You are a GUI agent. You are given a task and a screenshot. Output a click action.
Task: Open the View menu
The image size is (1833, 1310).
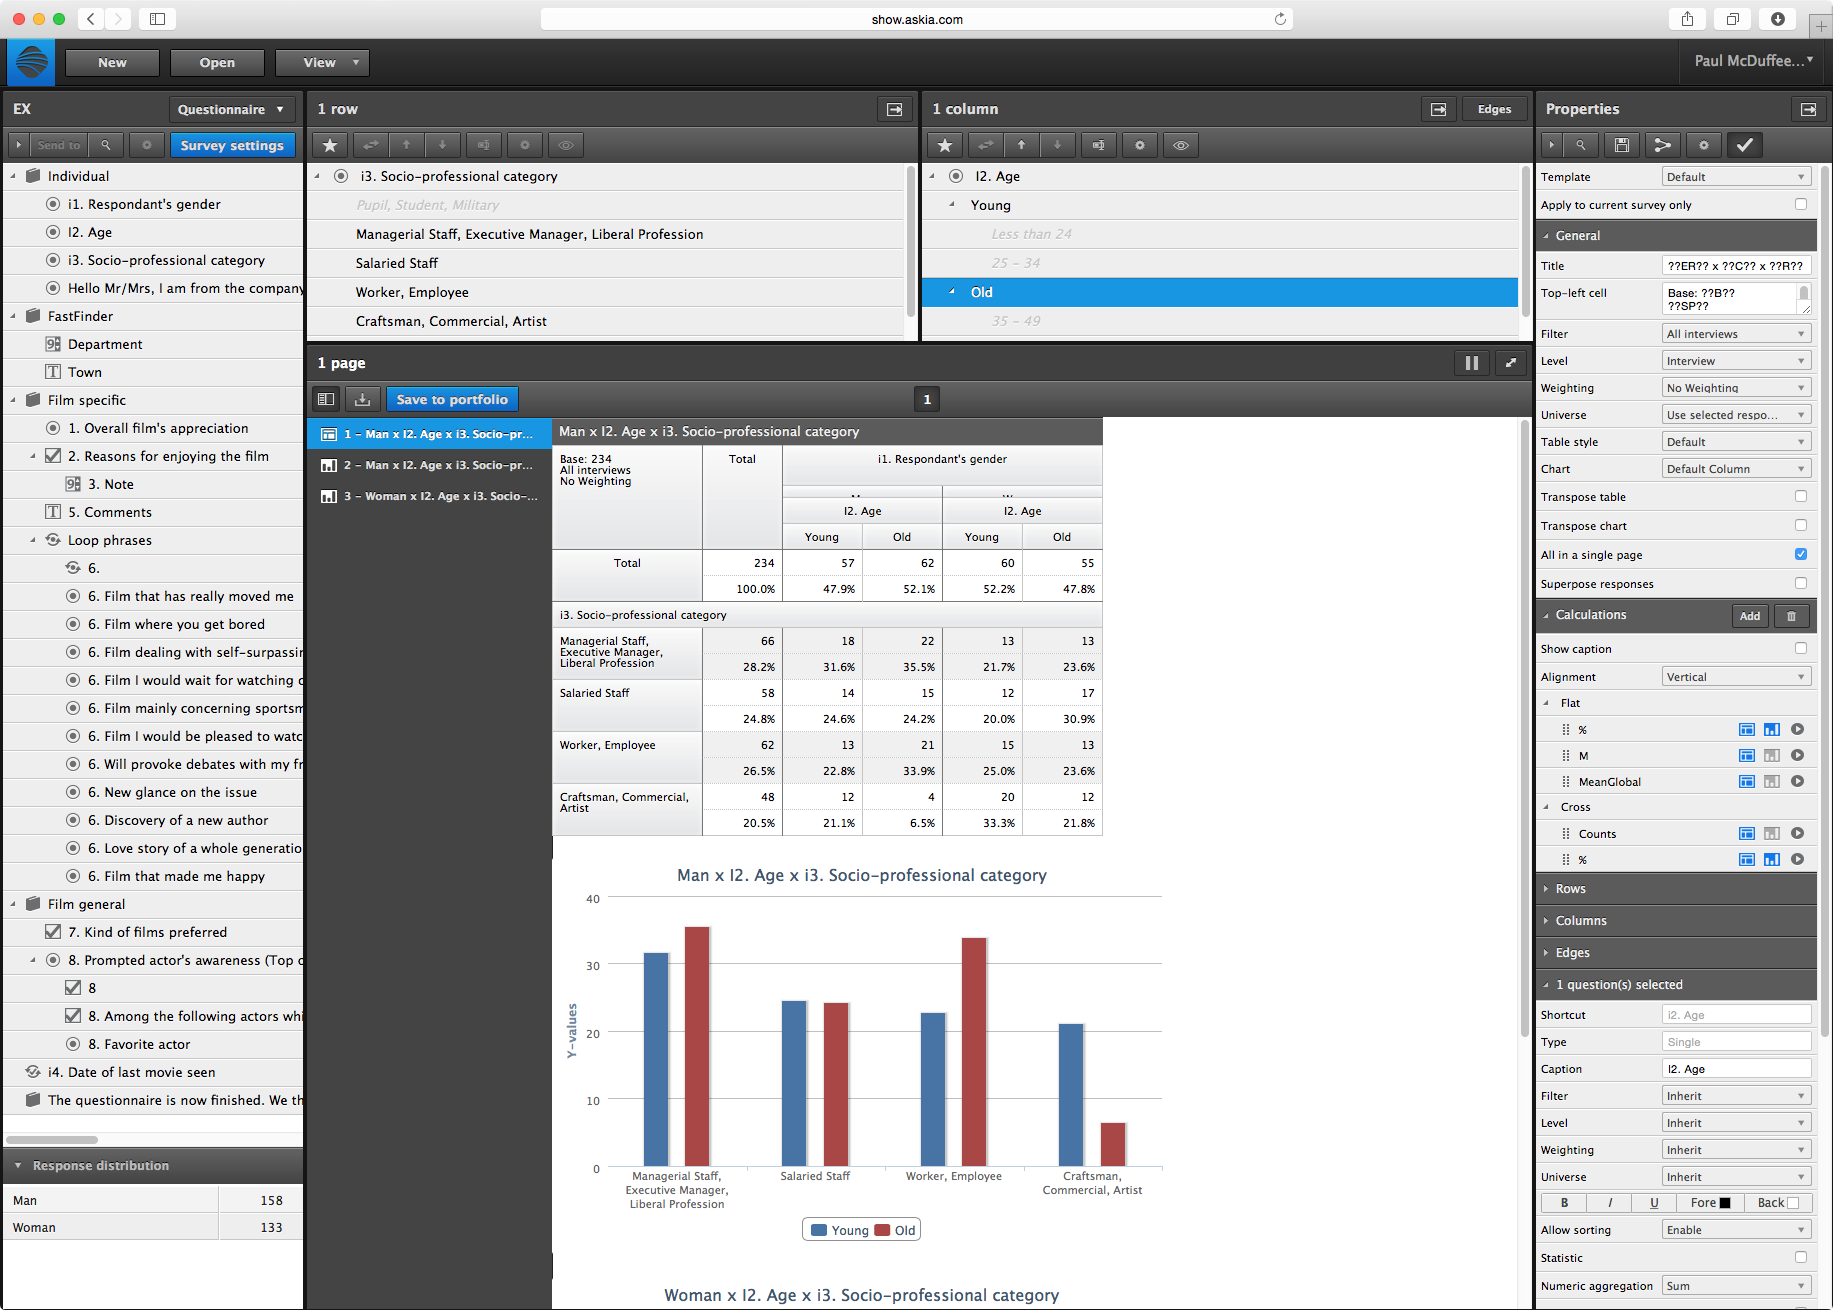click(x=321, y=63)
